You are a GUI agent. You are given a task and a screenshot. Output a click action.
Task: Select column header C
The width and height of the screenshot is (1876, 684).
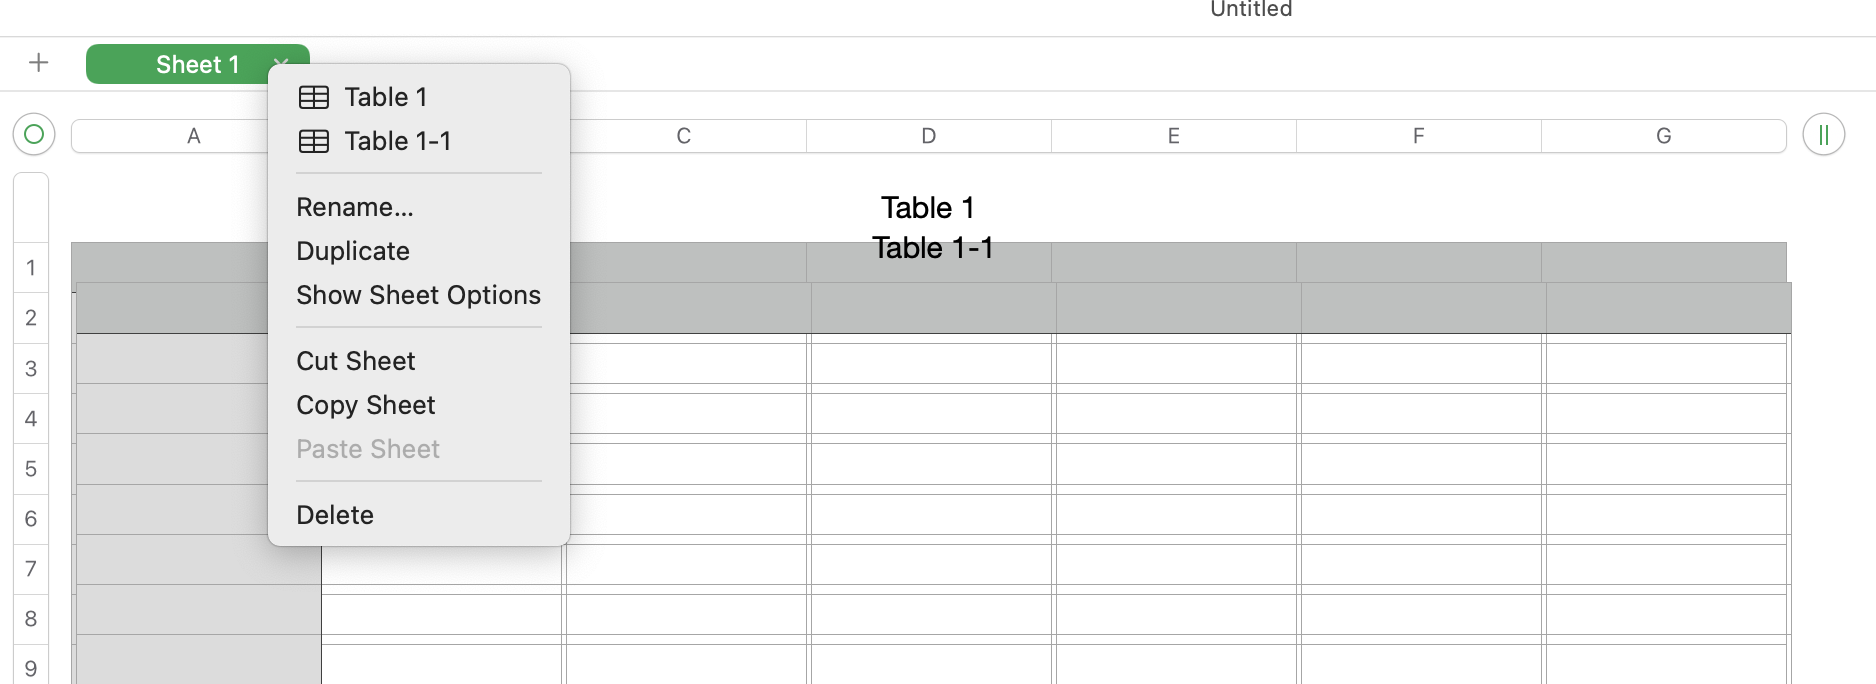tap(684, 135)
